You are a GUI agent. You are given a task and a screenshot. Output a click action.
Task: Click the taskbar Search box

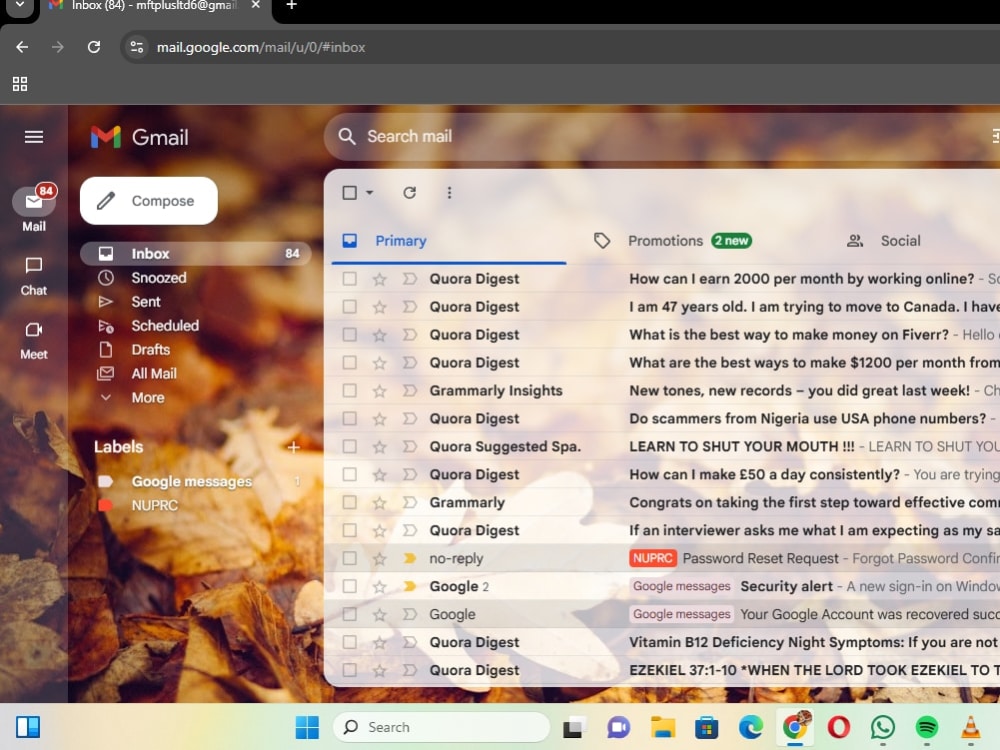(441, 727)
